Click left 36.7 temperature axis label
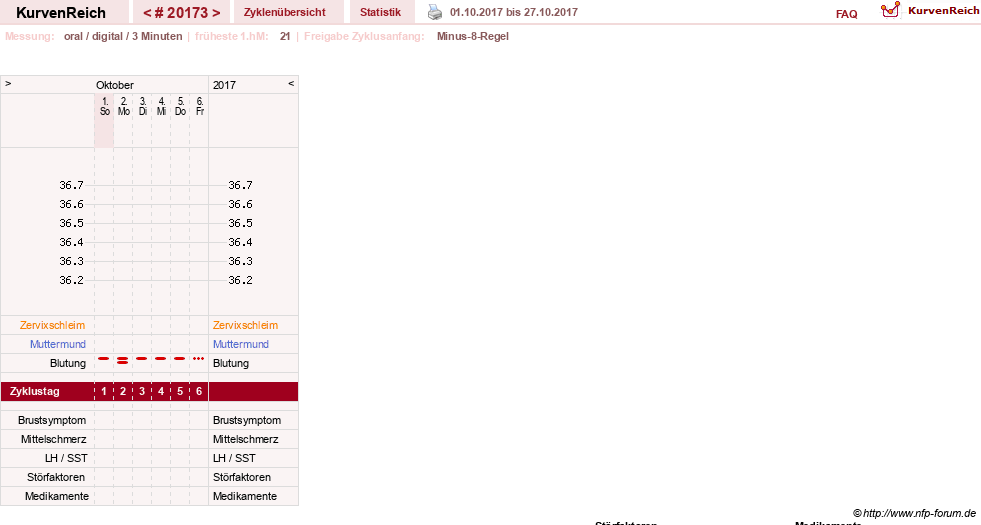 [71, 185]
